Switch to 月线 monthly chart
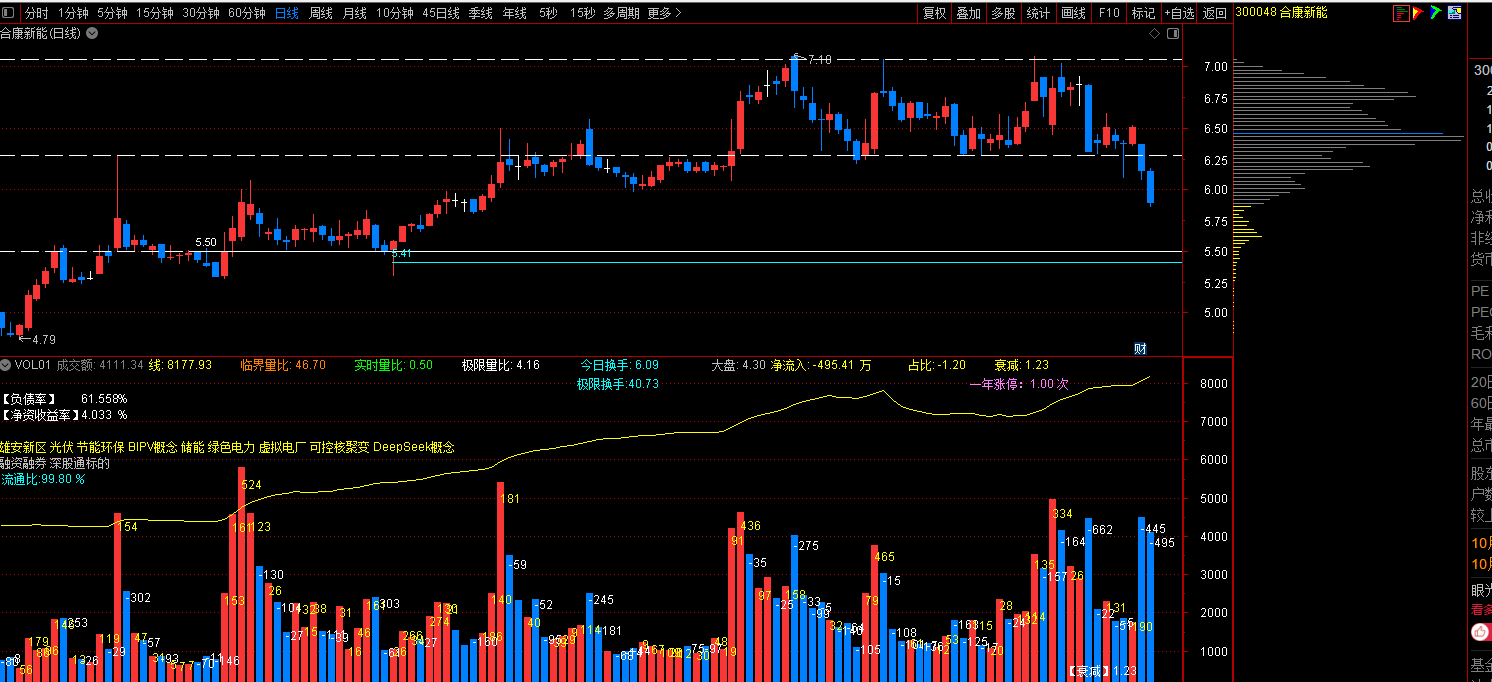 pos(355,13)
